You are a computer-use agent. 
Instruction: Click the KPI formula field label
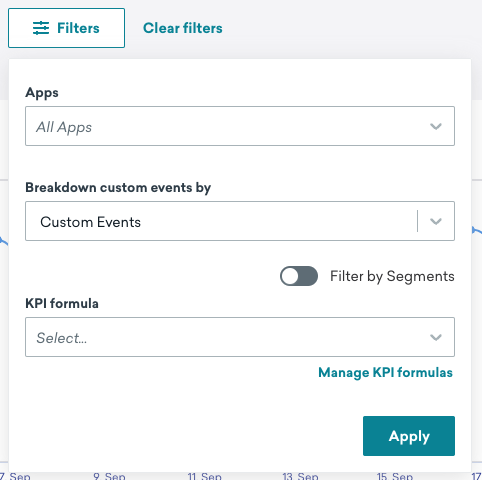click(62, 304)
